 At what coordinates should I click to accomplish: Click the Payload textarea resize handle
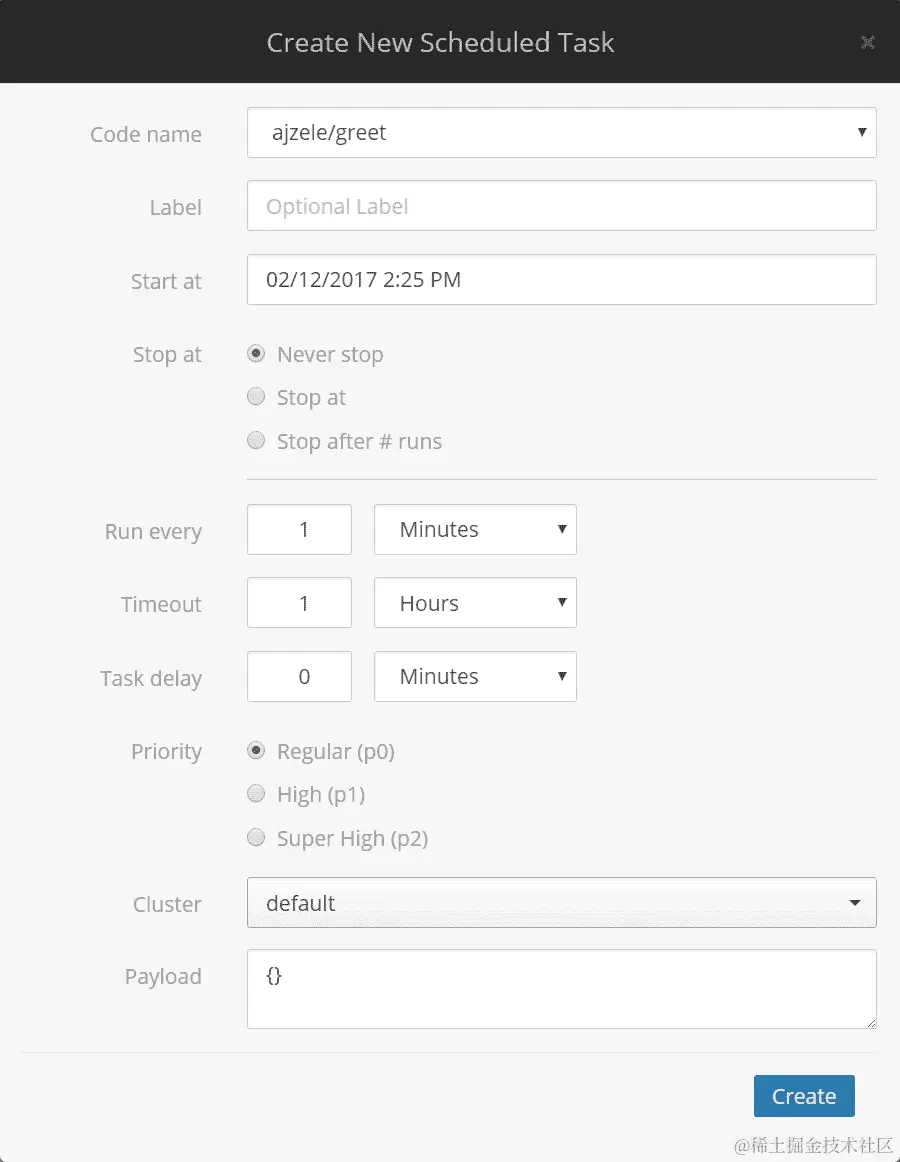[870, 1022]
